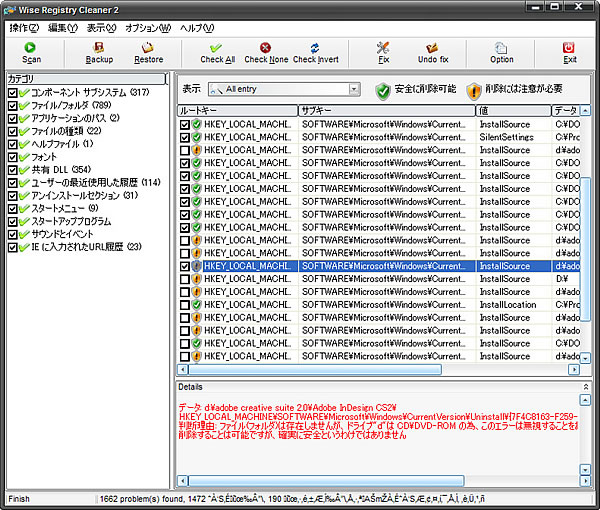Image resolution: width=600 pixels, height=510 pixels.
Task: Click the Exit toolbar button
Action: 569,47
